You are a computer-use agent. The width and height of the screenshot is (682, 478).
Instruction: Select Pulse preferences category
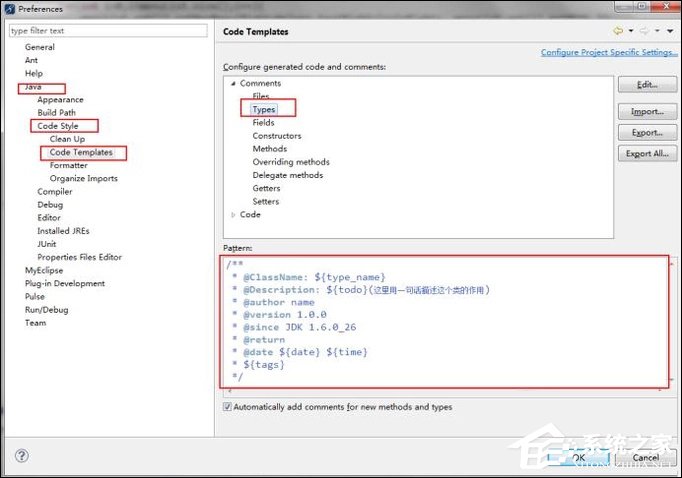tap(35, 296)
